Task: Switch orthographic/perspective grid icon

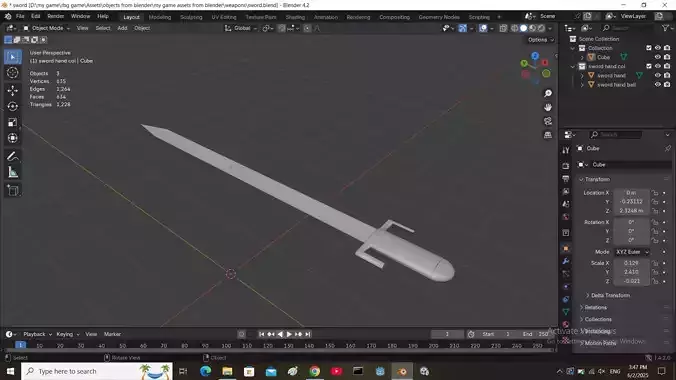Action: [x=548, y=135]
